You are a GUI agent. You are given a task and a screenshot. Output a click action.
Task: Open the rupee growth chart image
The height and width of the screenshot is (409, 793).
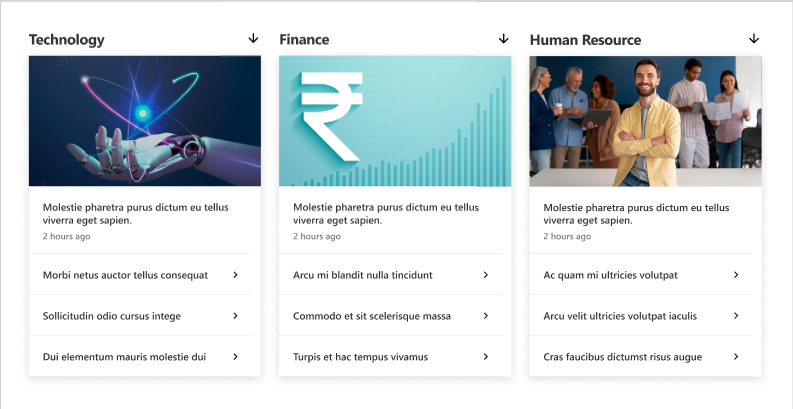(x=395, y=121)
